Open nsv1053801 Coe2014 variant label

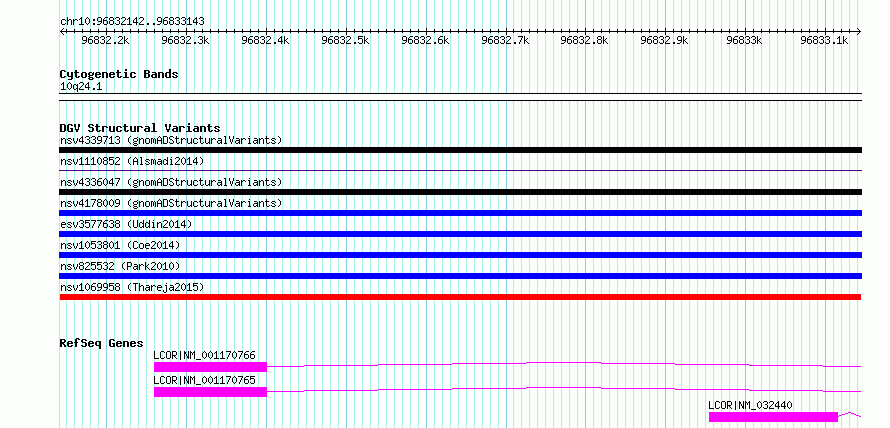tap(120, 245)
